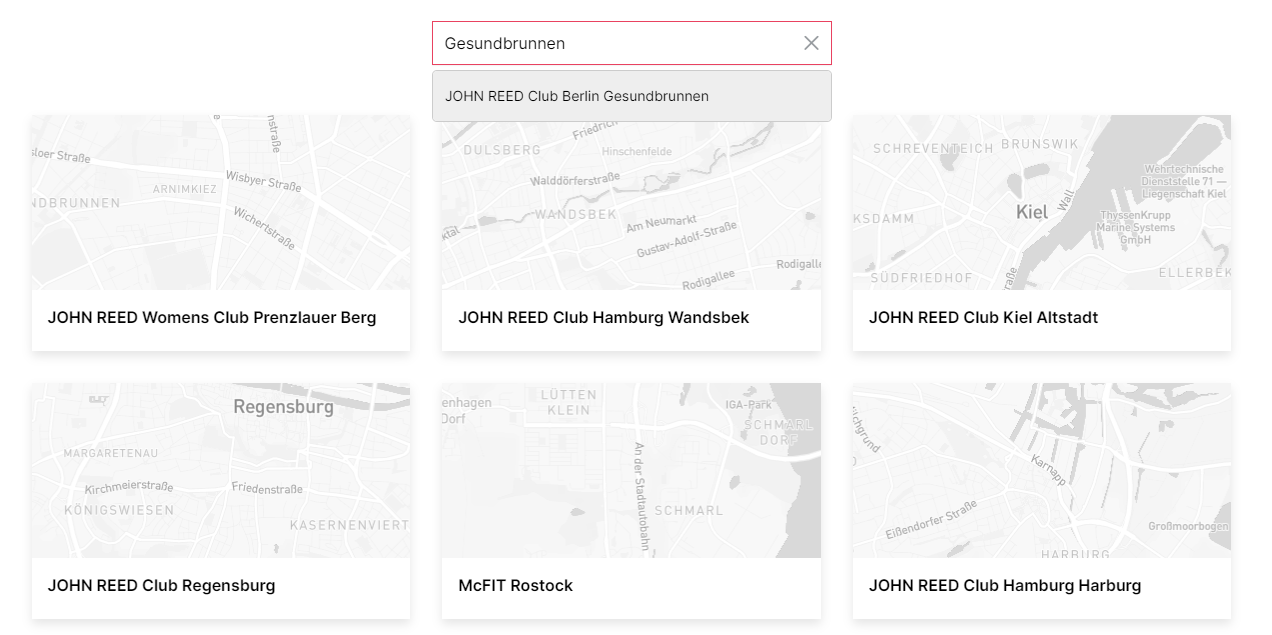Open the McFIT Rostock studio title

515,586
